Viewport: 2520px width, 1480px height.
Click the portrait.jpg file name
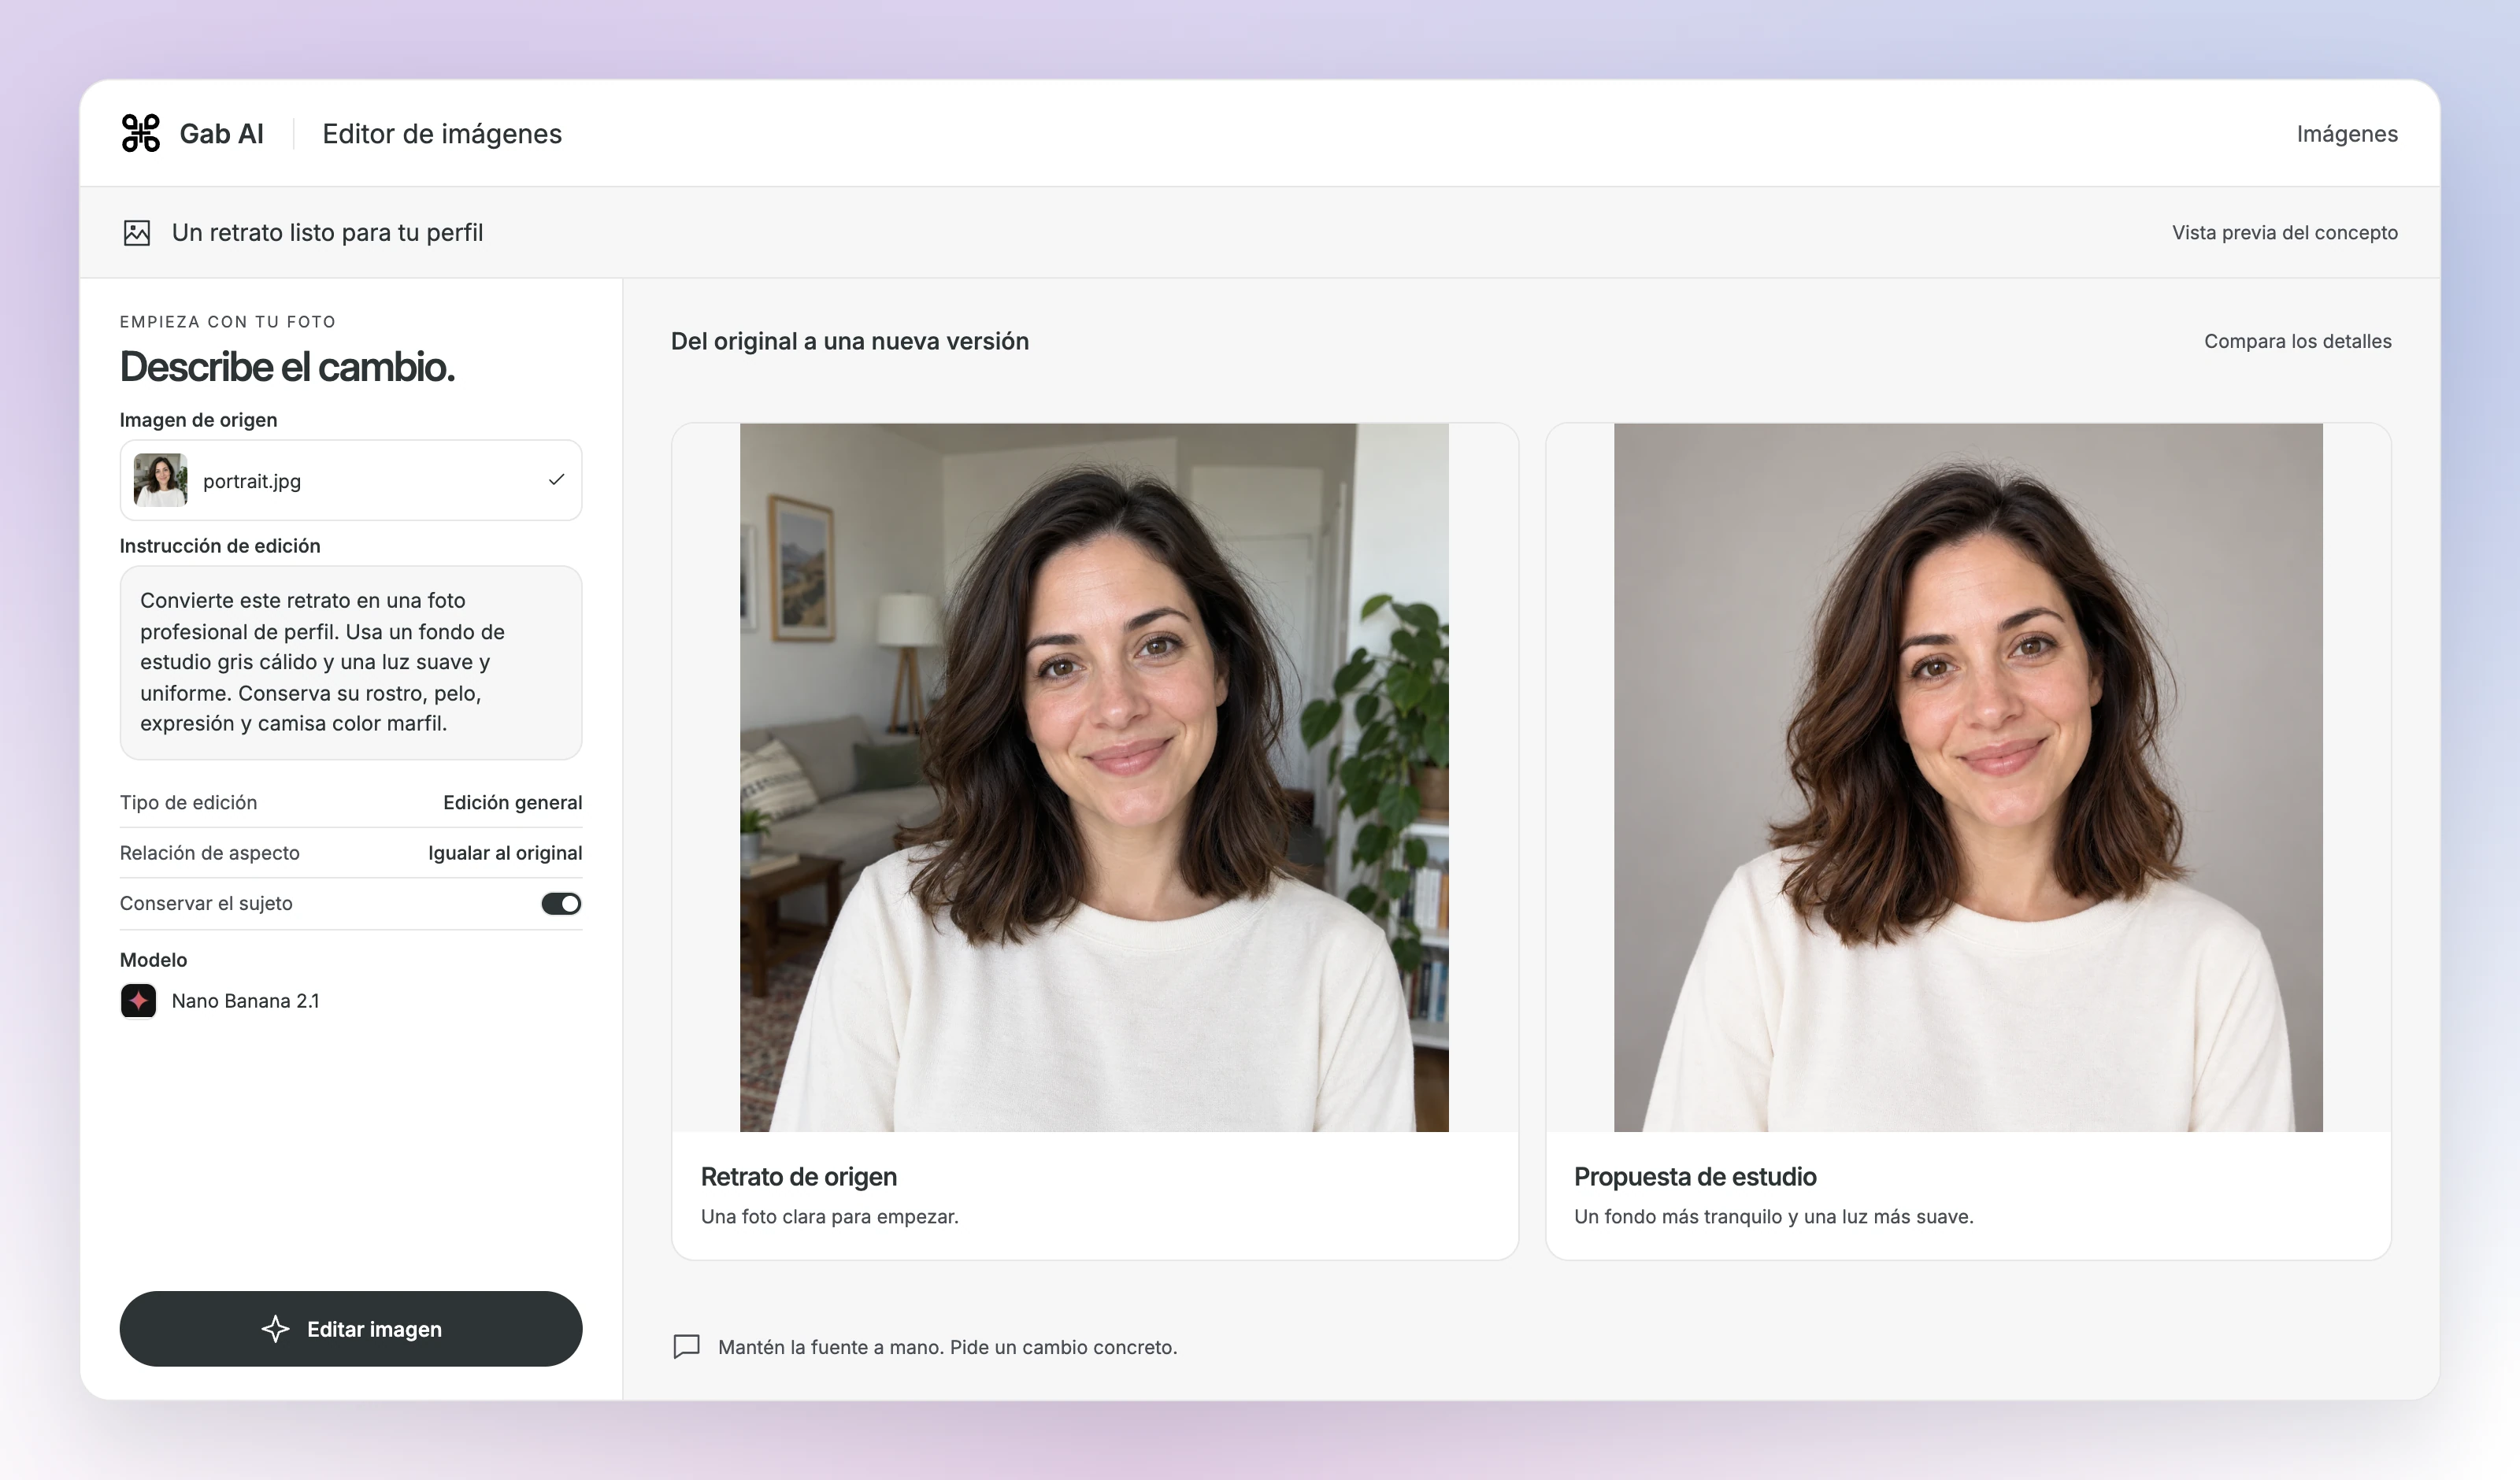(x=252, y=481)
